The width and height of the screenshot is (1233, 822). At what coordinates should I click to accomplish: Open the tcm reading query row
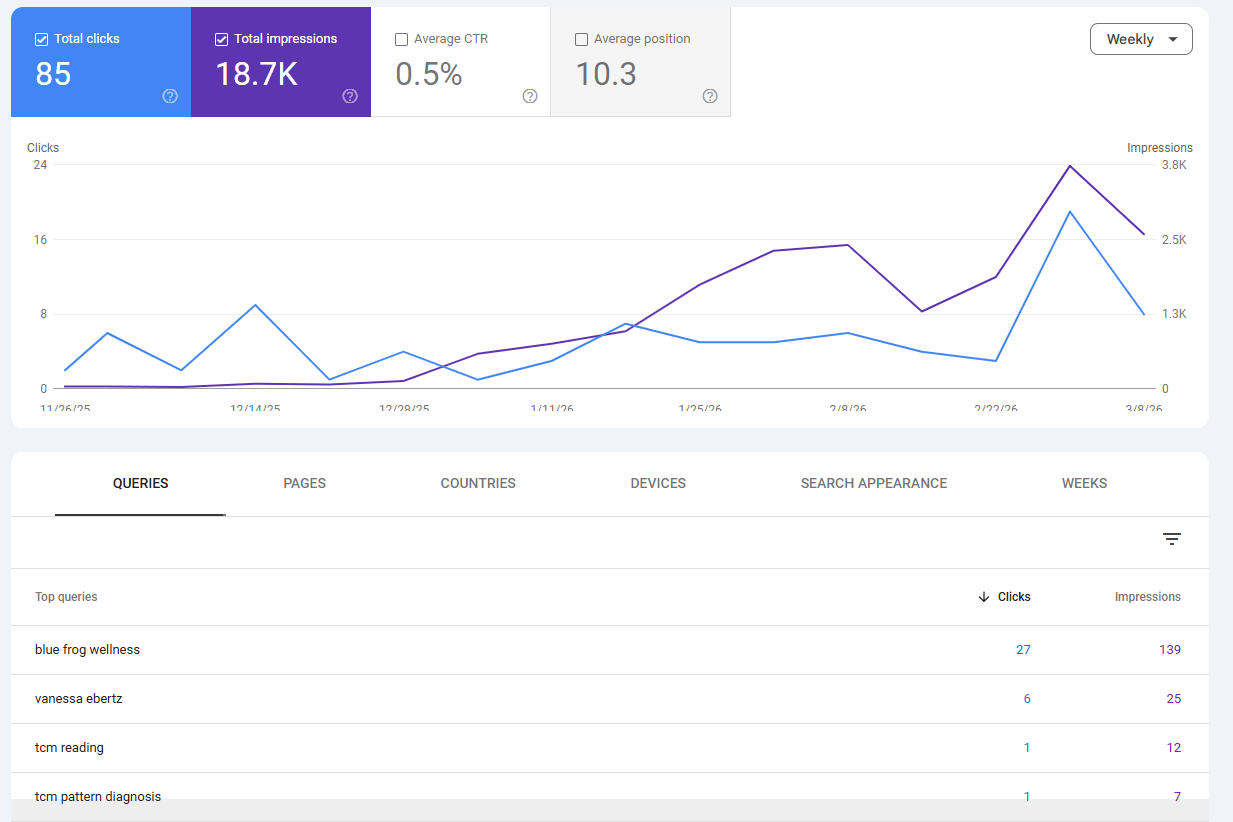pyautogui.click(x=71, y=747)
